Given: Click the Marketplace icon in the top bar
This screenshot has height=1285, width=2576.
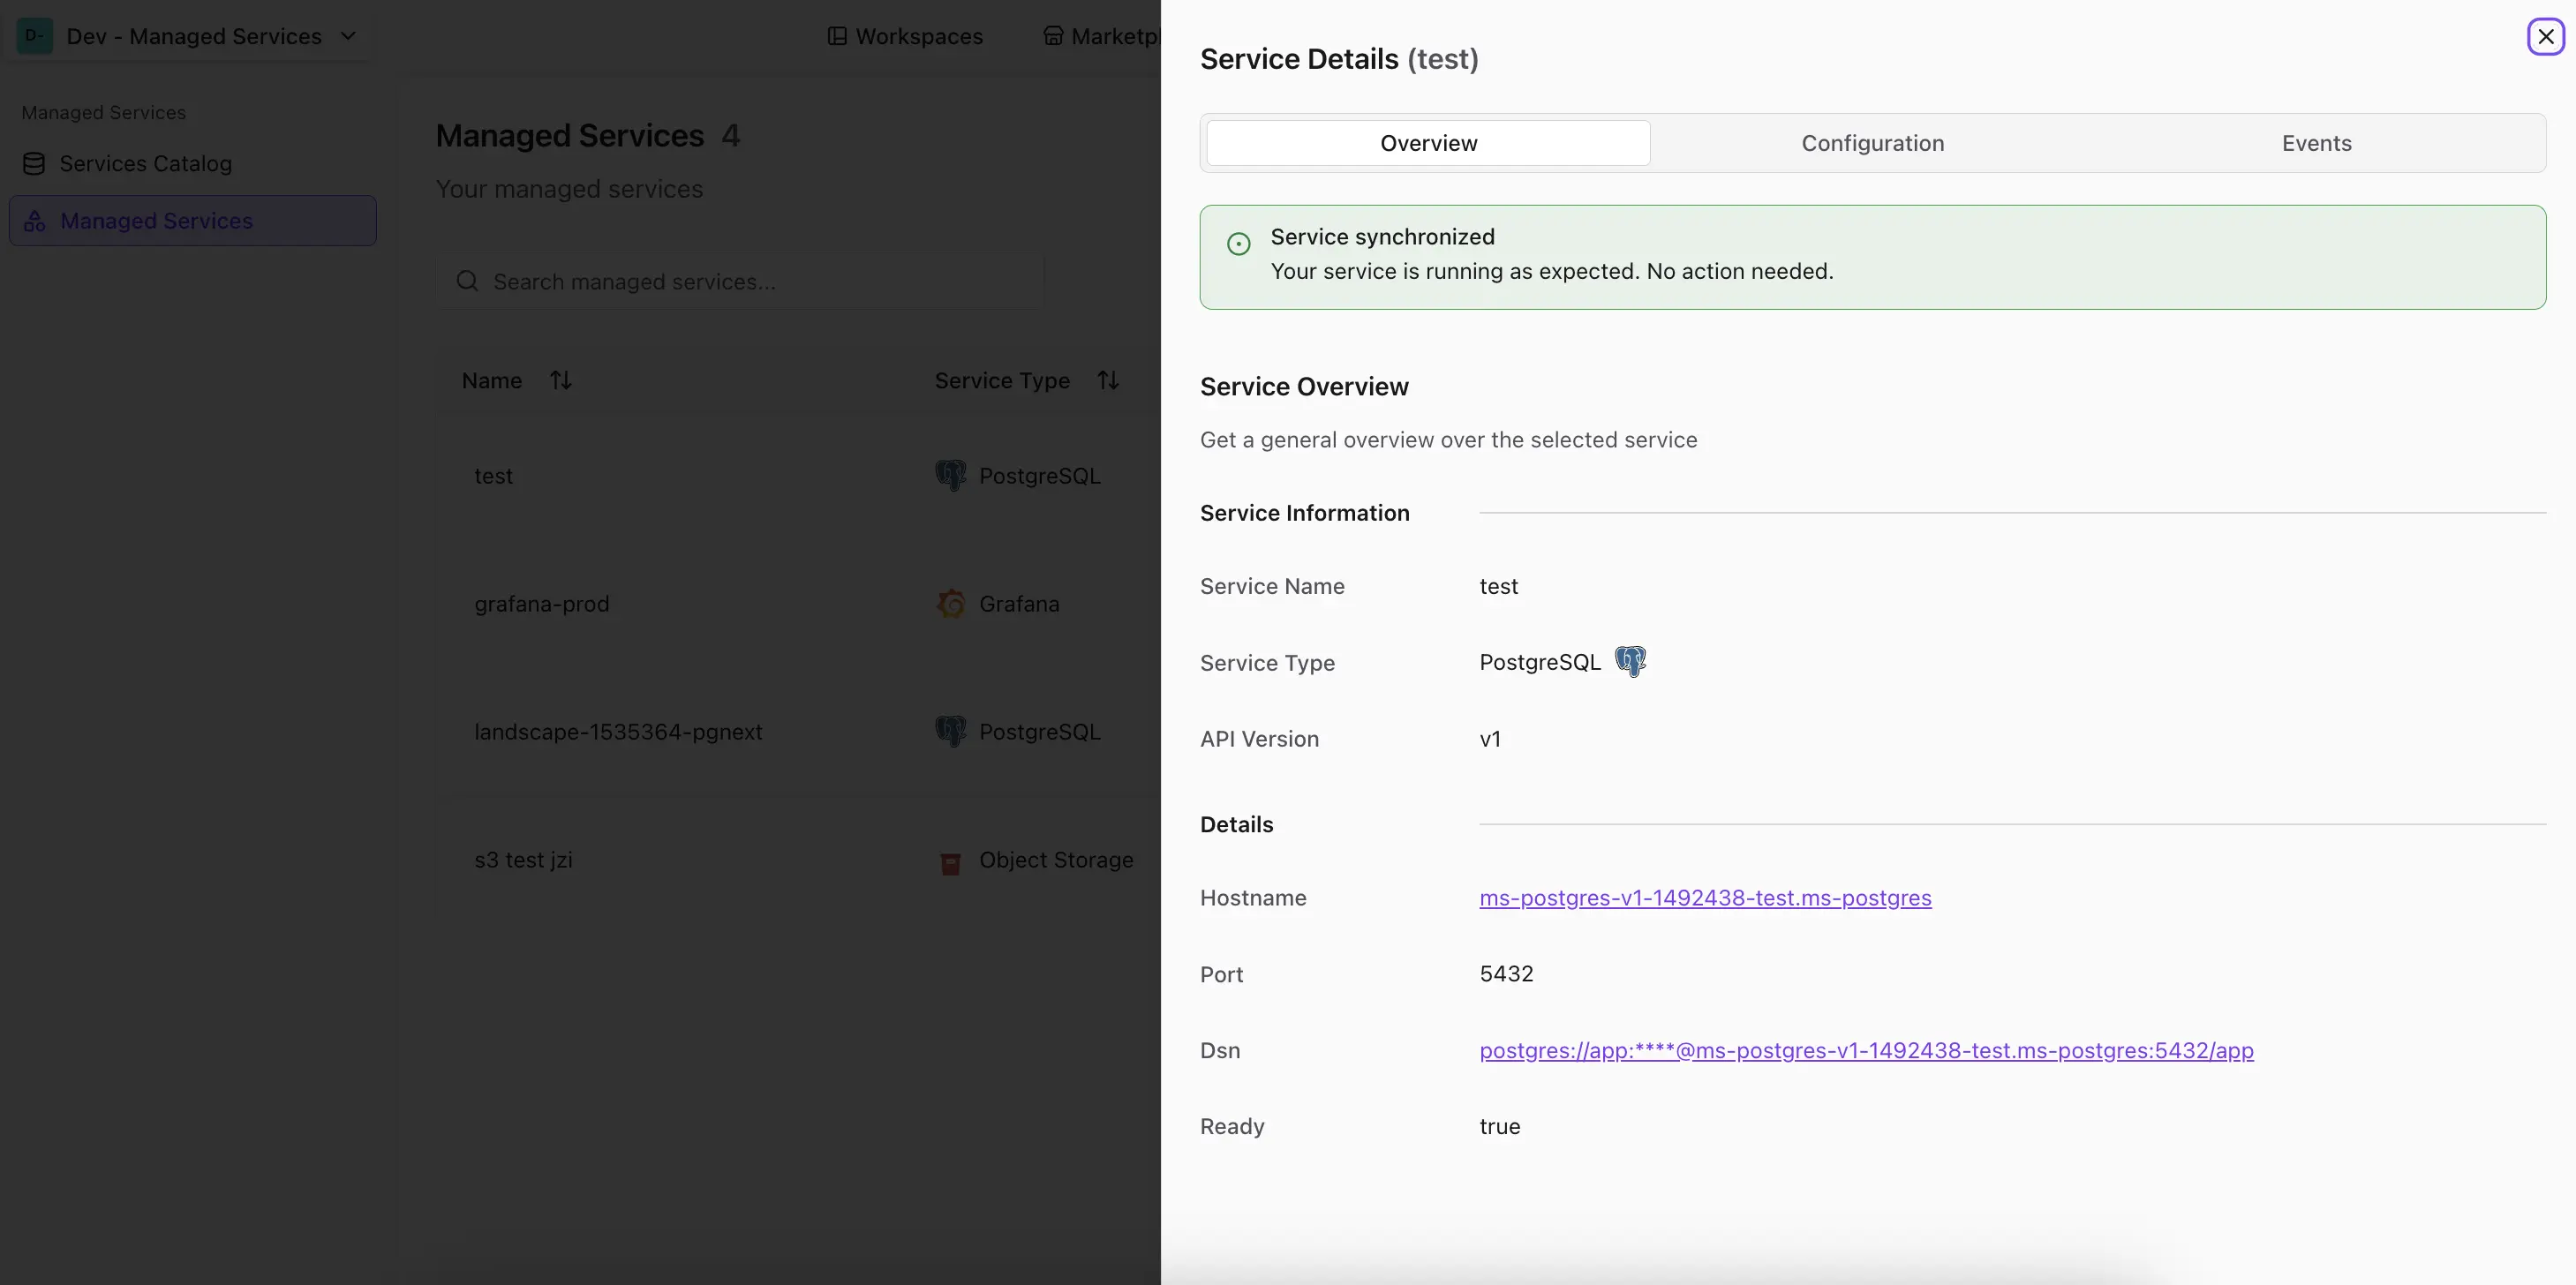Looking at the screenshot, I should coord(1053,36).
